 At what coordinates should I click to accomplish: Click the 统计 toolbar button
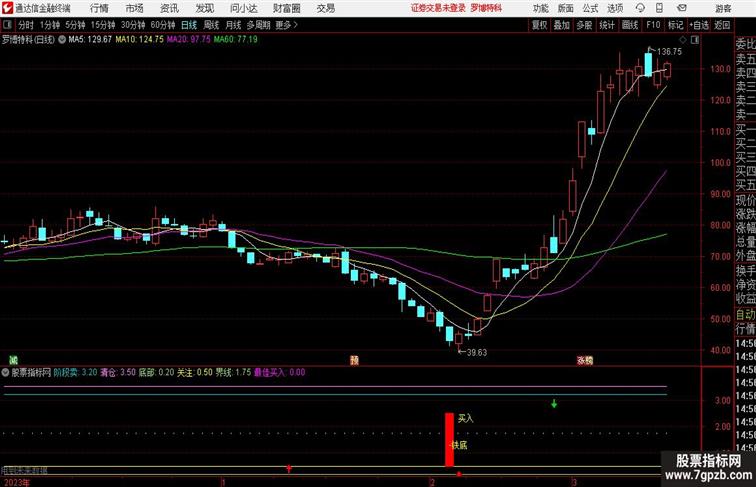pyautogui.click(x=607, y=25)
